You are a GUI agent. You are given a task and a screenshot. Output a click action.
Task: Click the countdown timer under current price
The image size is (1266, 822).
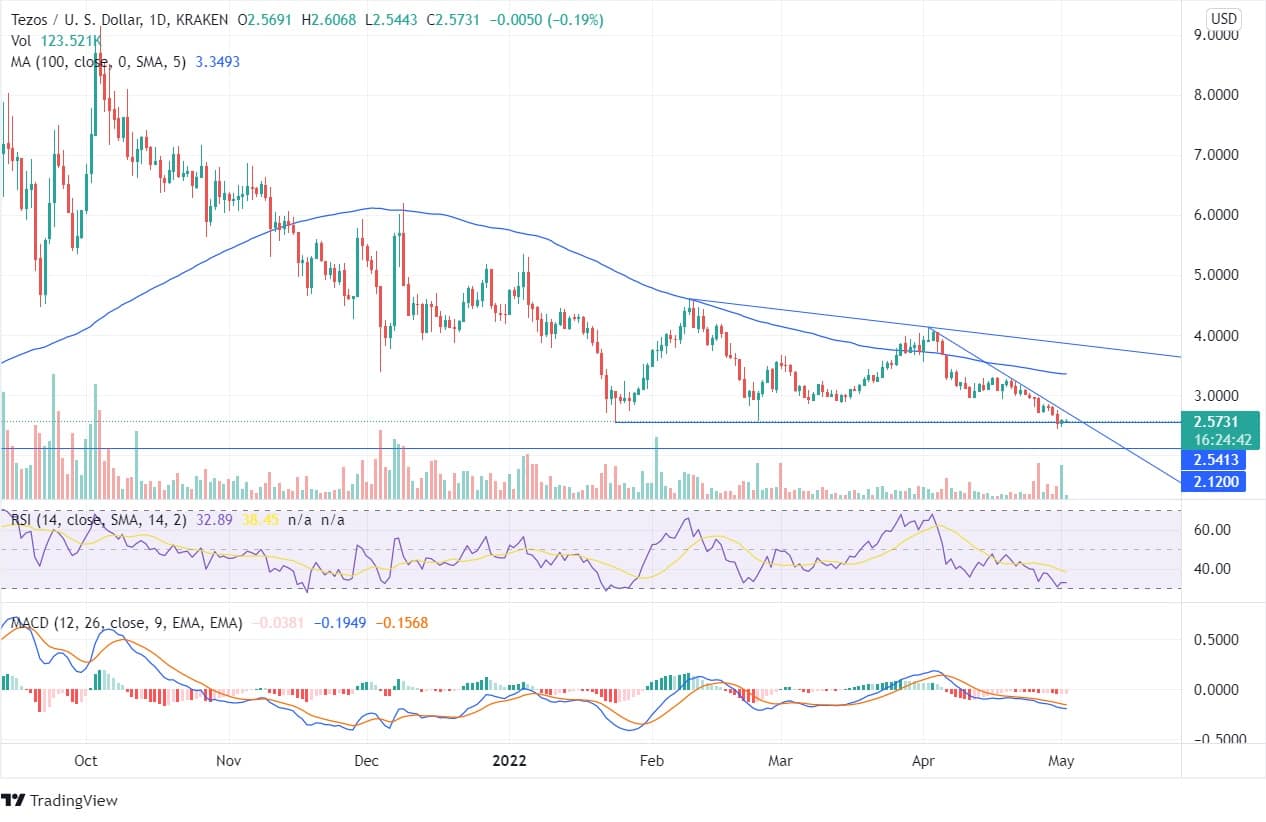click(x=1222, y=439)
